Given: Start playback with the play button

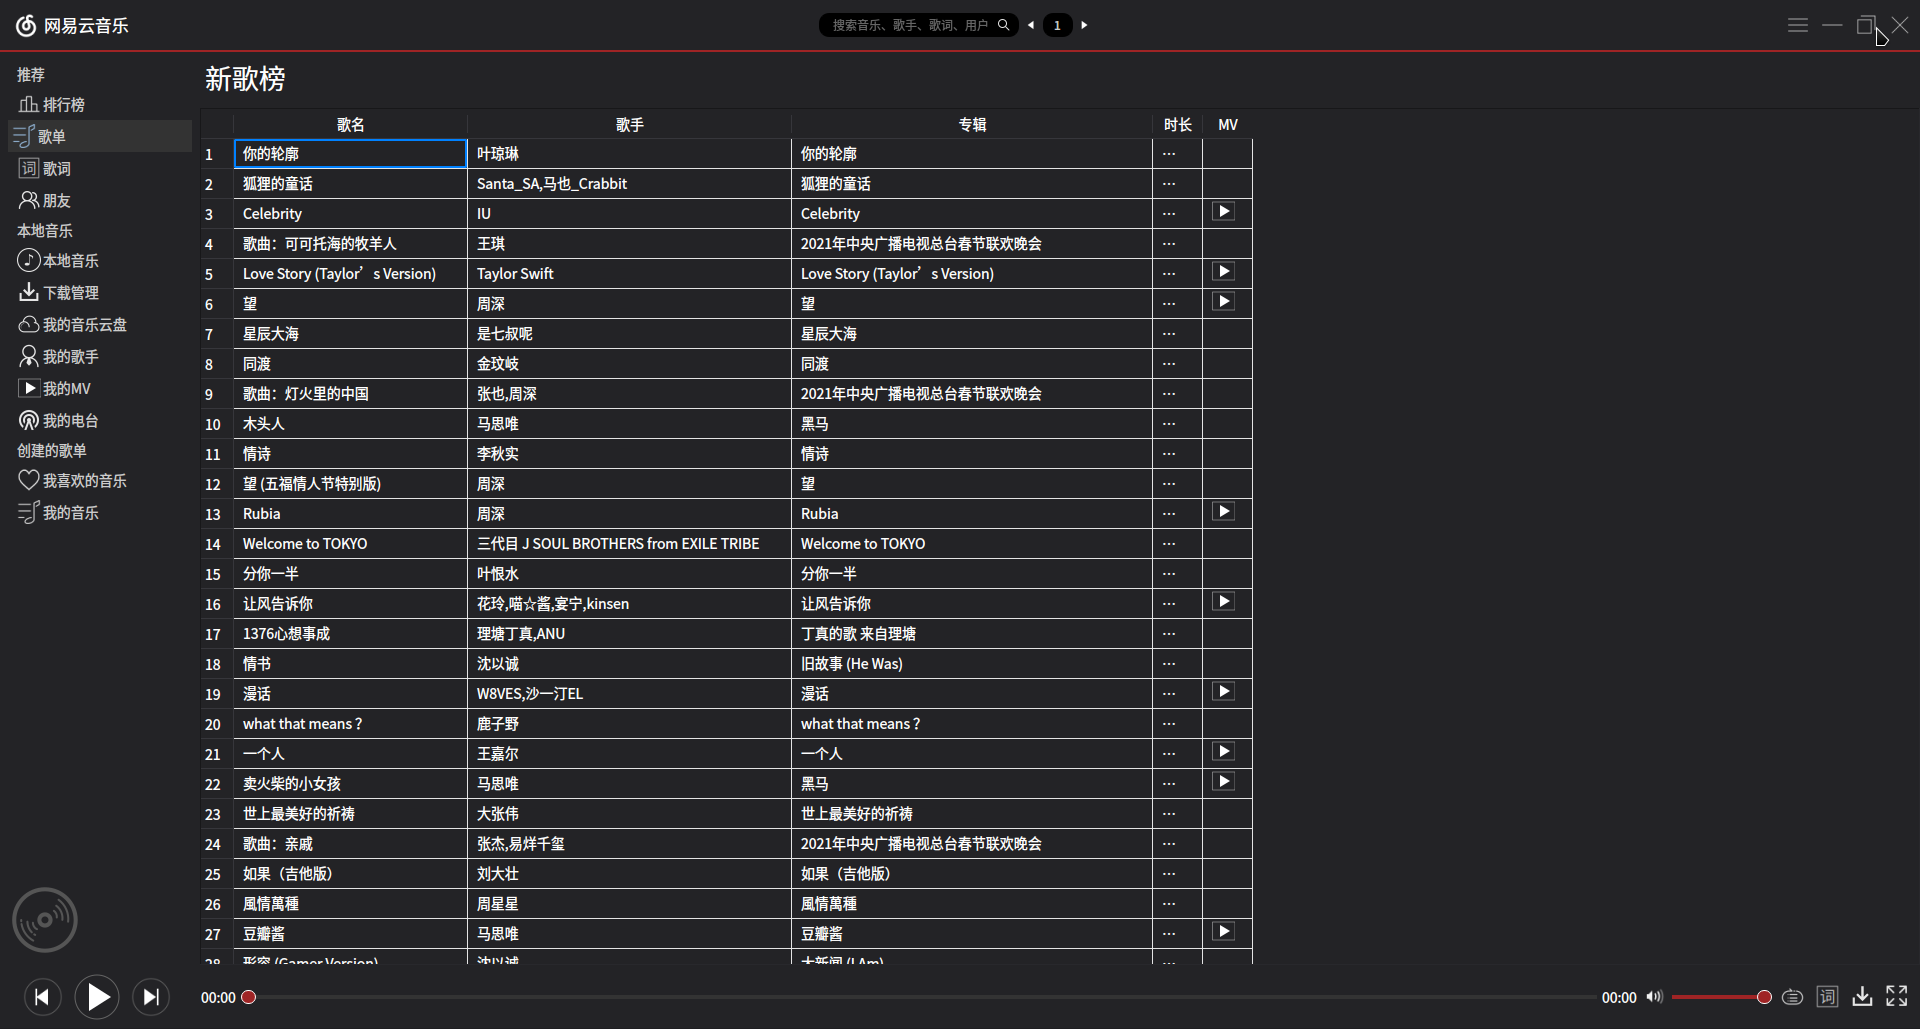Looking at the screenshot, I should click(97, 997).
